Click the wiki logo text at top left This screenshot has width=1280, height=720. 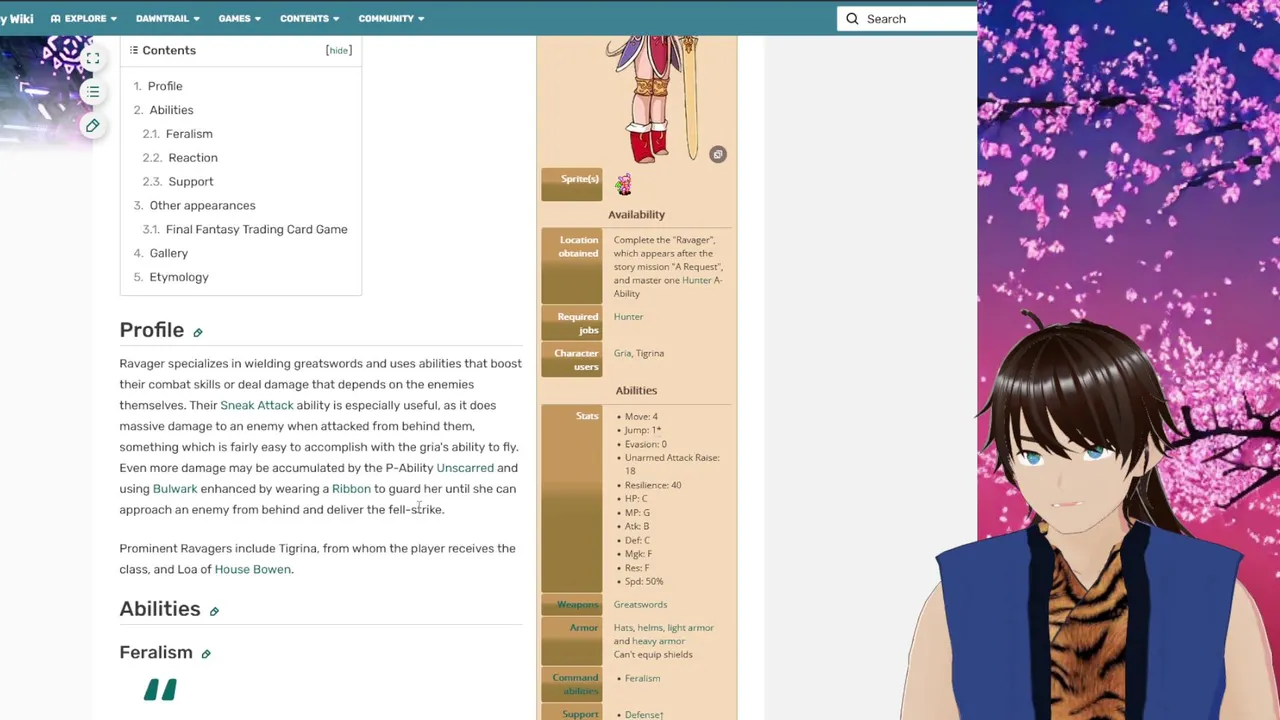(x=16, y=18)
